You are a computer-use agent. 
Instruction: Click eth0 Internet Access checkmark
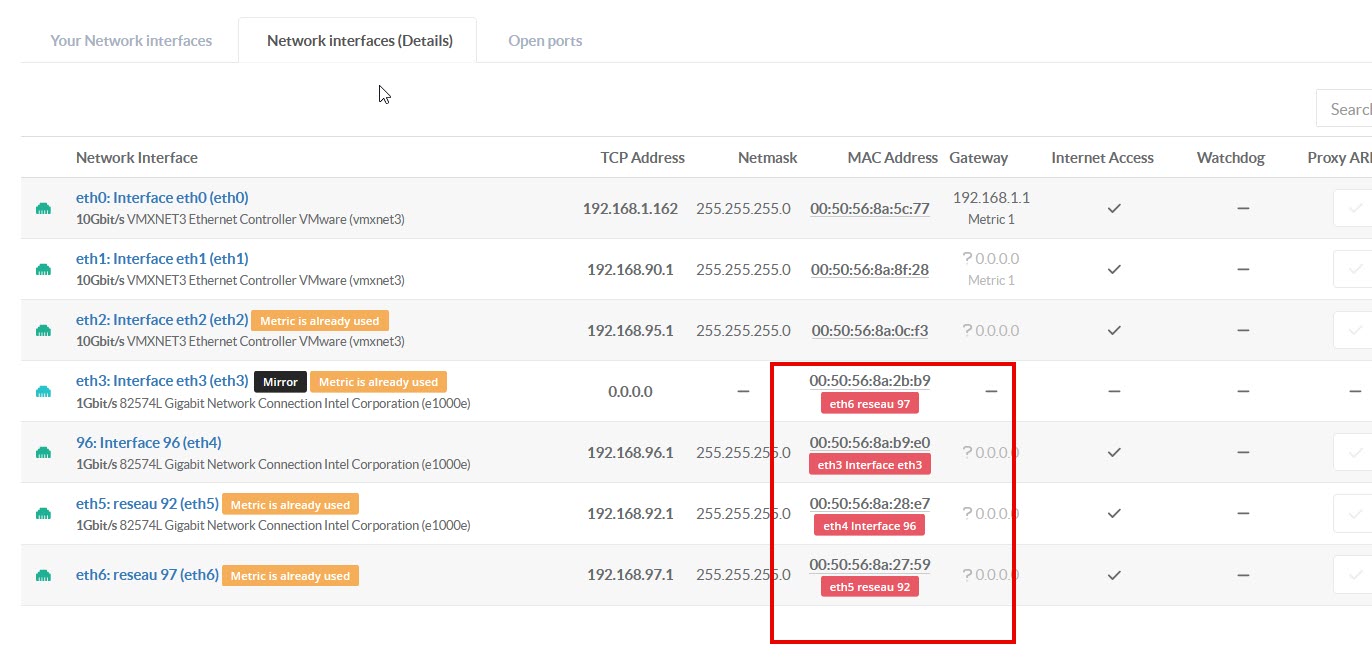(1114, 209)
